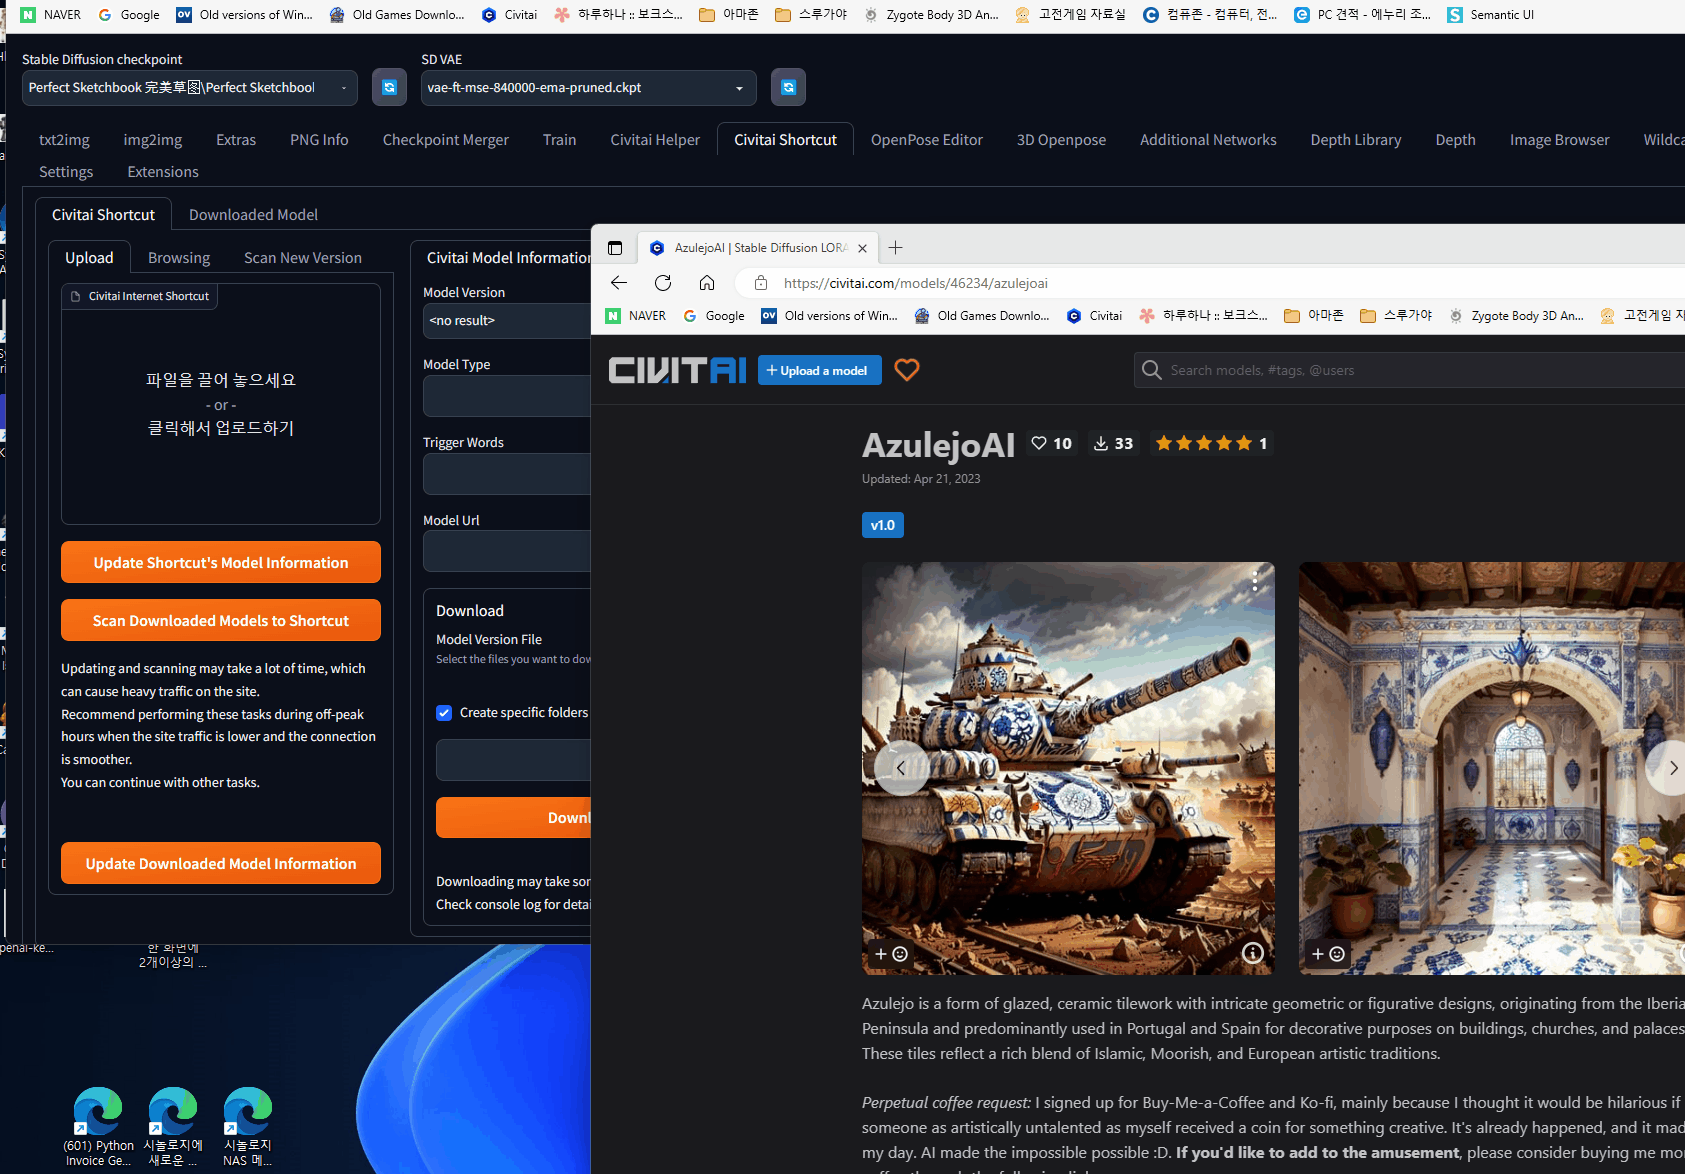Click the Edge address bar URL
Viewport: 1685px width, 1174px height.
tap(915, 283)
